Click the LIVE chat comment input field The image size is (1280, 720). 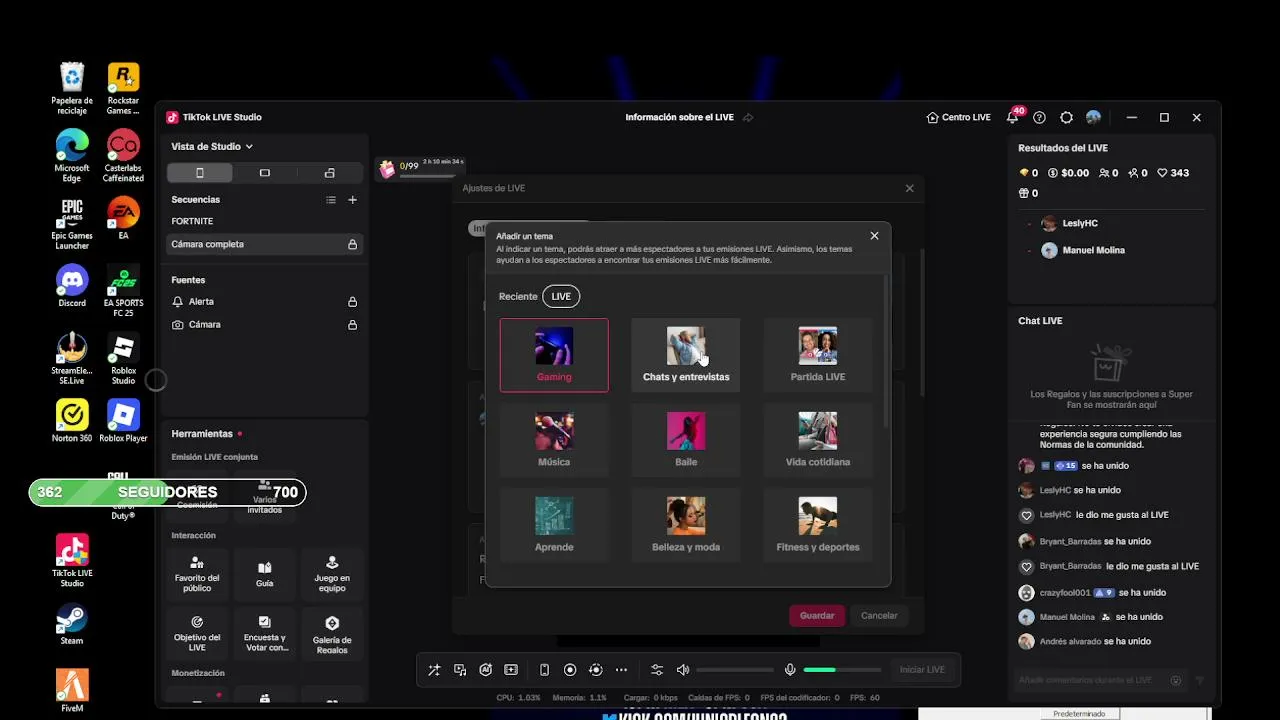click(1100, 680)
